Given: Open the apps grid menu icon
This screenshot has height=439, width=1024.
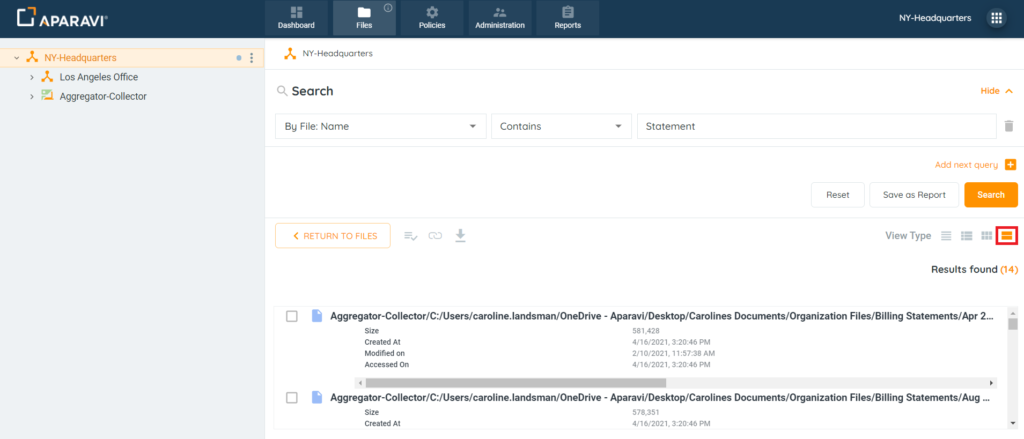Looking at the screenshot, I should coord(997,18).
